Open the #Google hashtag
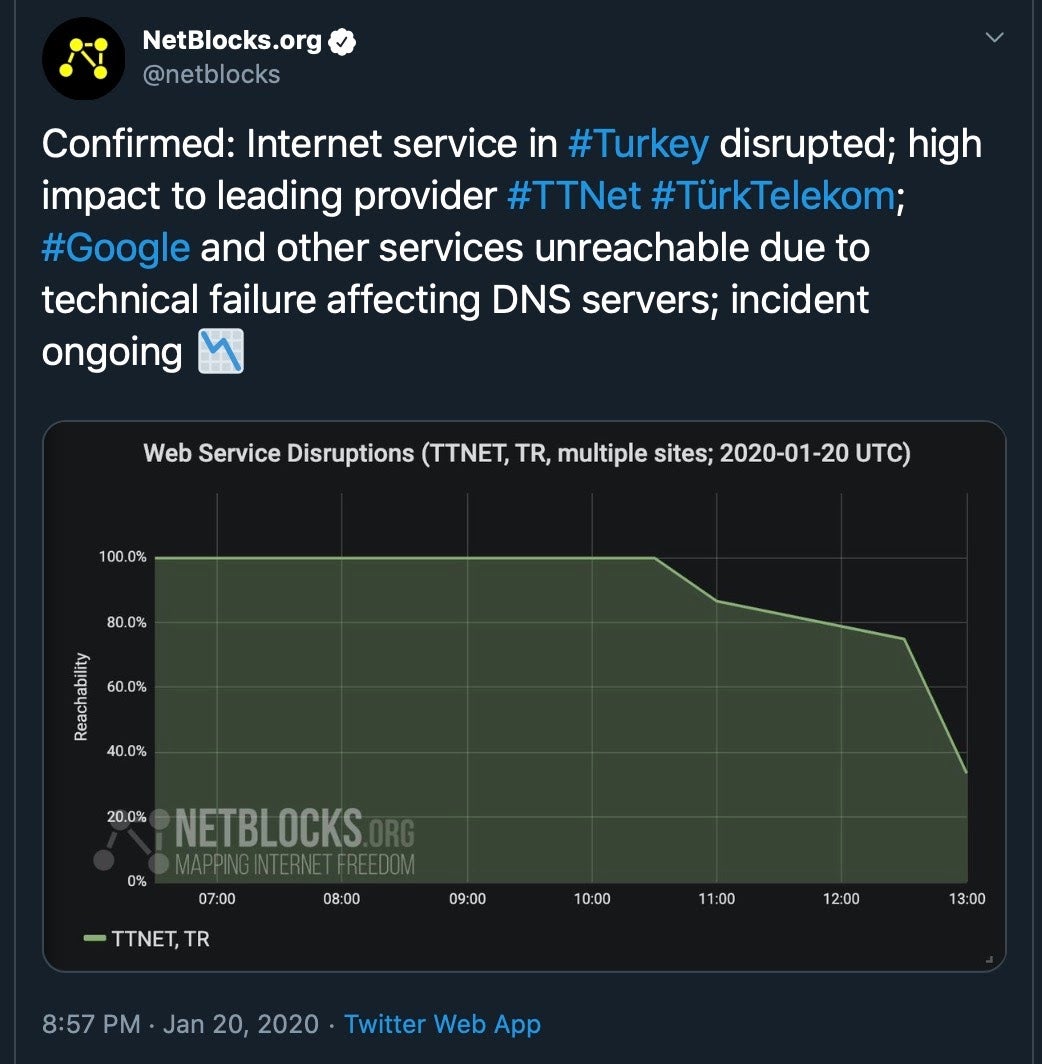 [x=116, y=248]
